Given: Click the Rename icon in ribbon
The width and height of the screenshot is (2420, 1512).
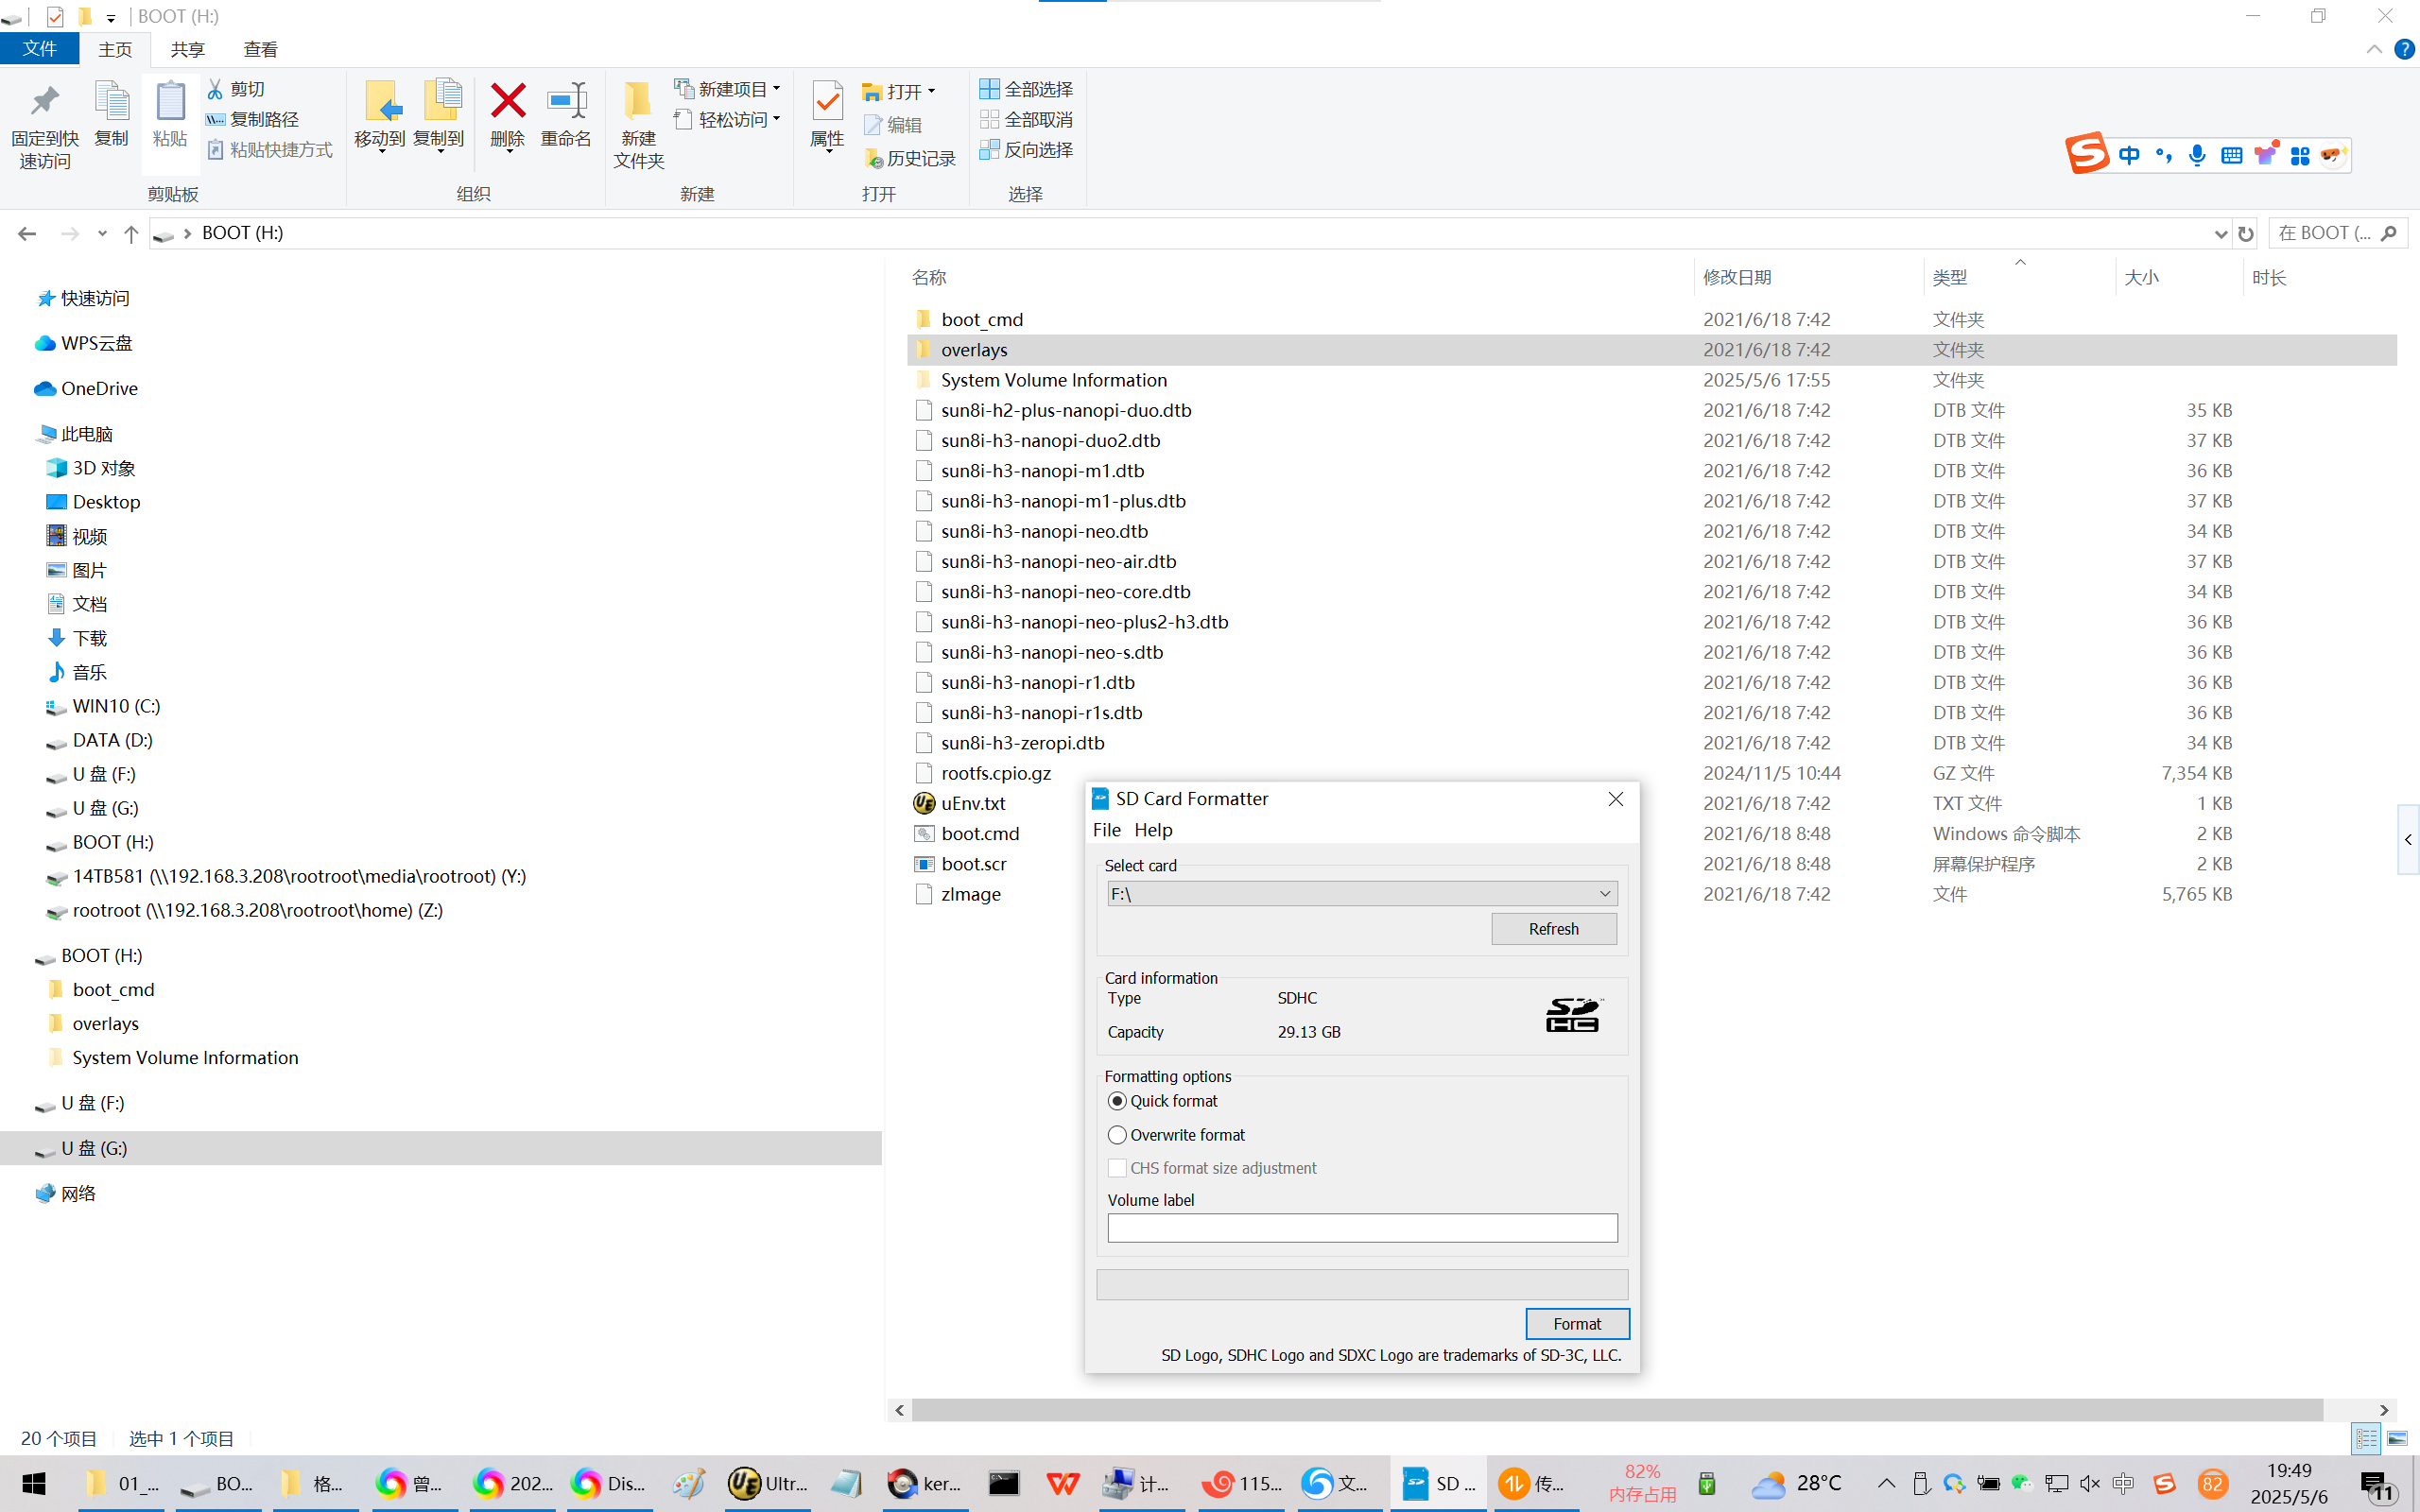Looking at the screenshot, I should click(x=566, y=102).
